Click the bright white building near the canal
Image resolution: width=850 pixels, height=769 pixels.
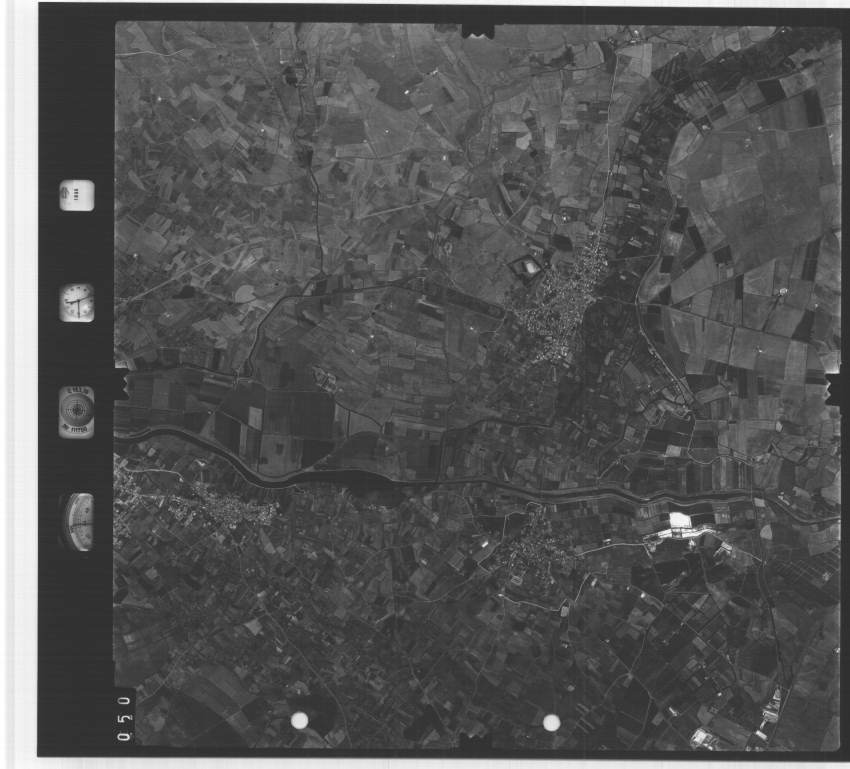[680, 521]
